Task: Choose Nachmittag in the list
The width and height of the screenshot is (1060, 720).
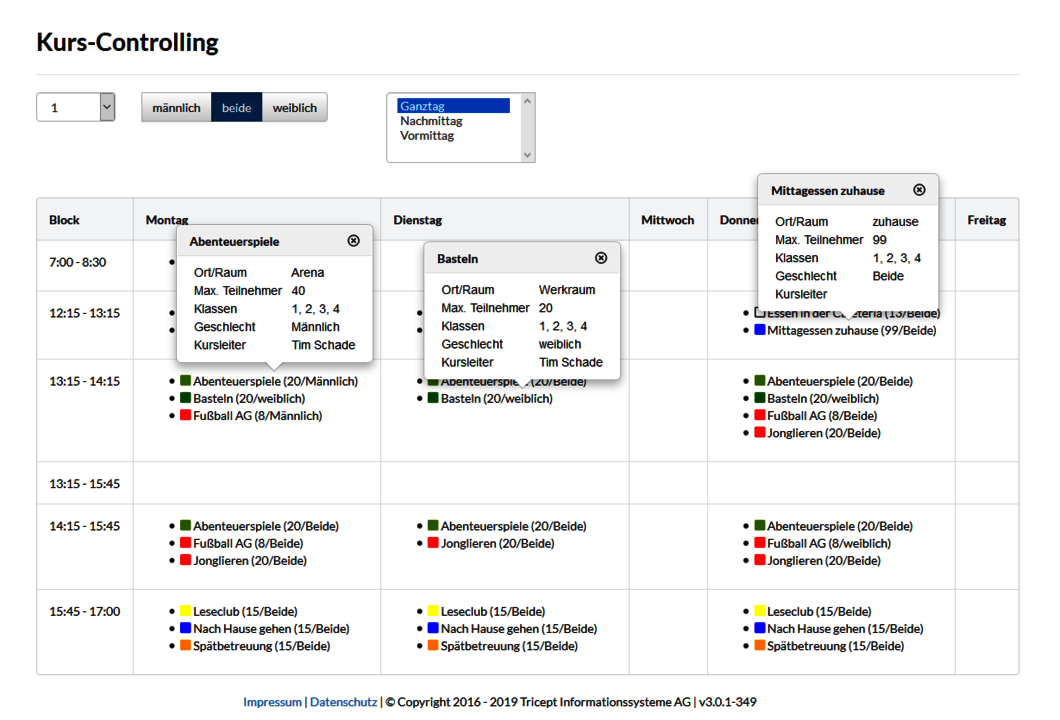Action: click(x=431, y=121)
